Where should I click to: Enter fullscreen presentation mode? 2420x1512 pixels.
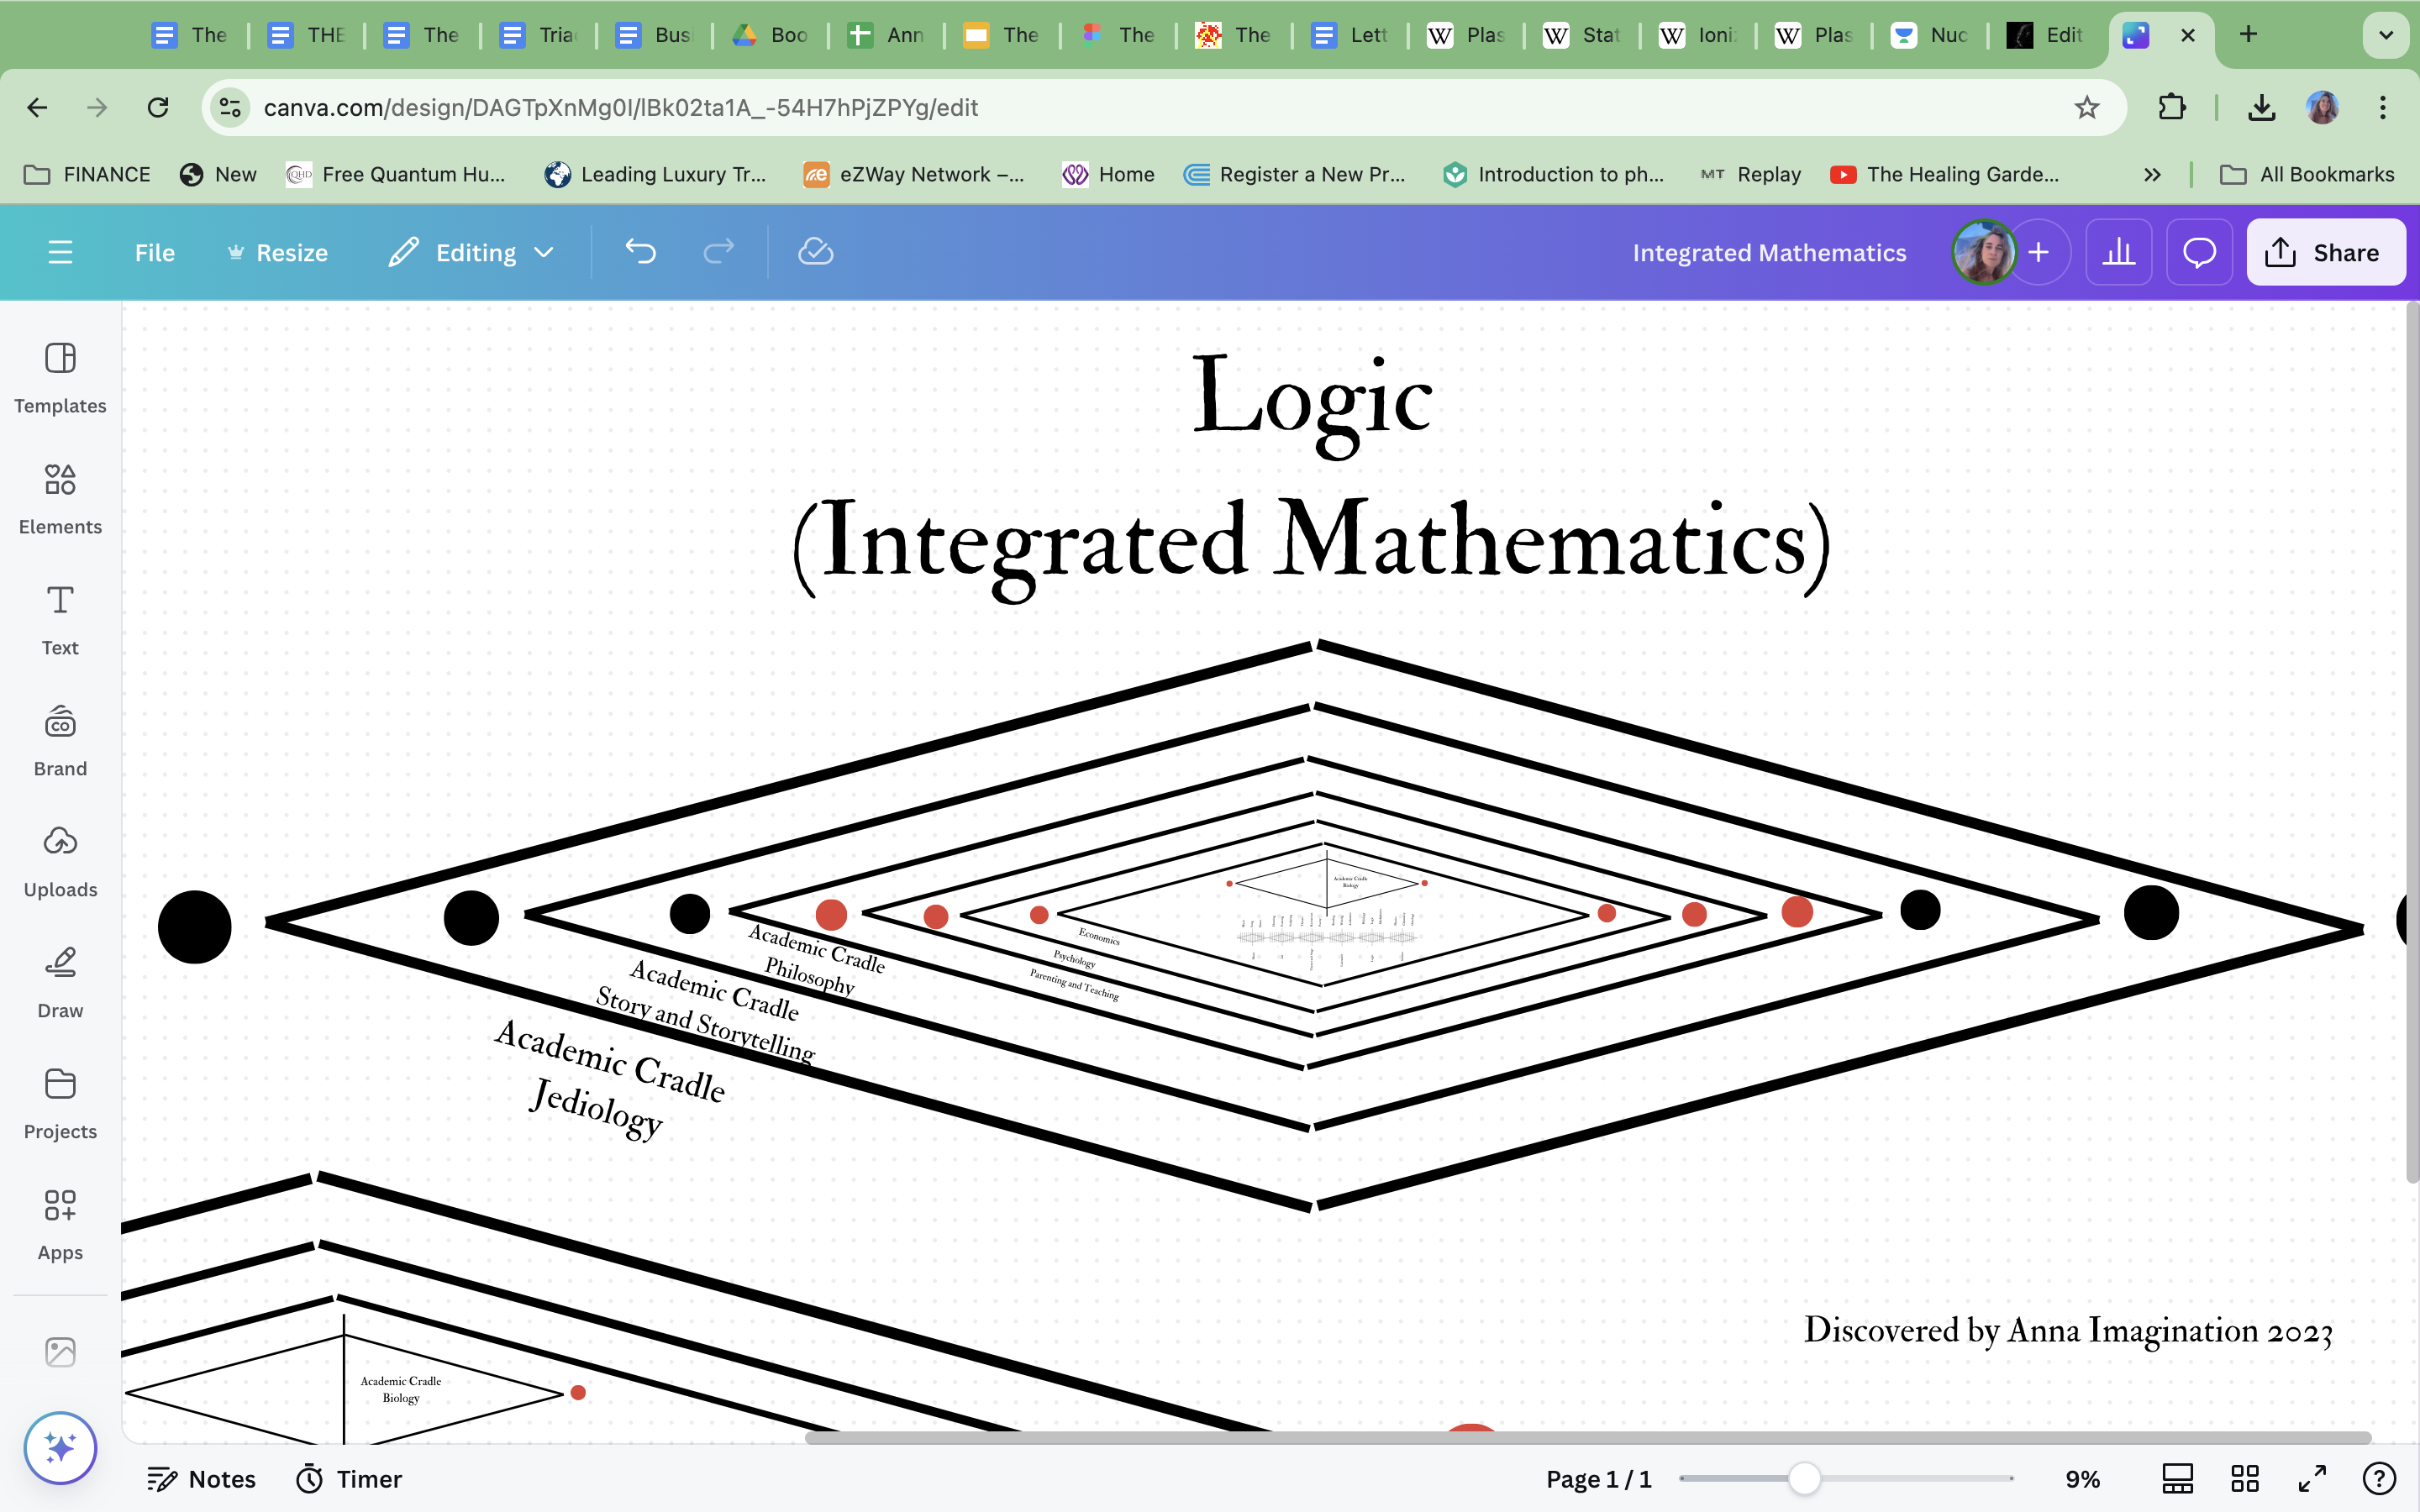[2312, 1478]
